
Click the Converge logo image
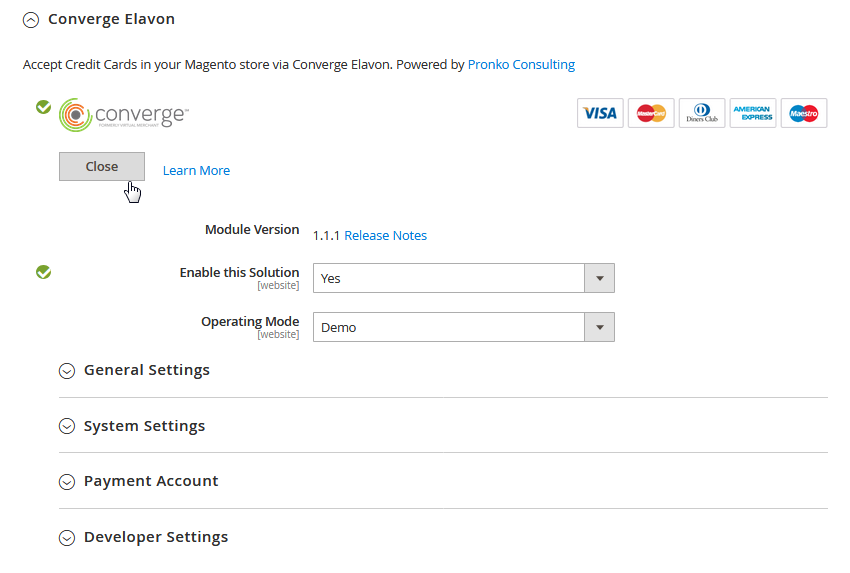coord(124,115)
